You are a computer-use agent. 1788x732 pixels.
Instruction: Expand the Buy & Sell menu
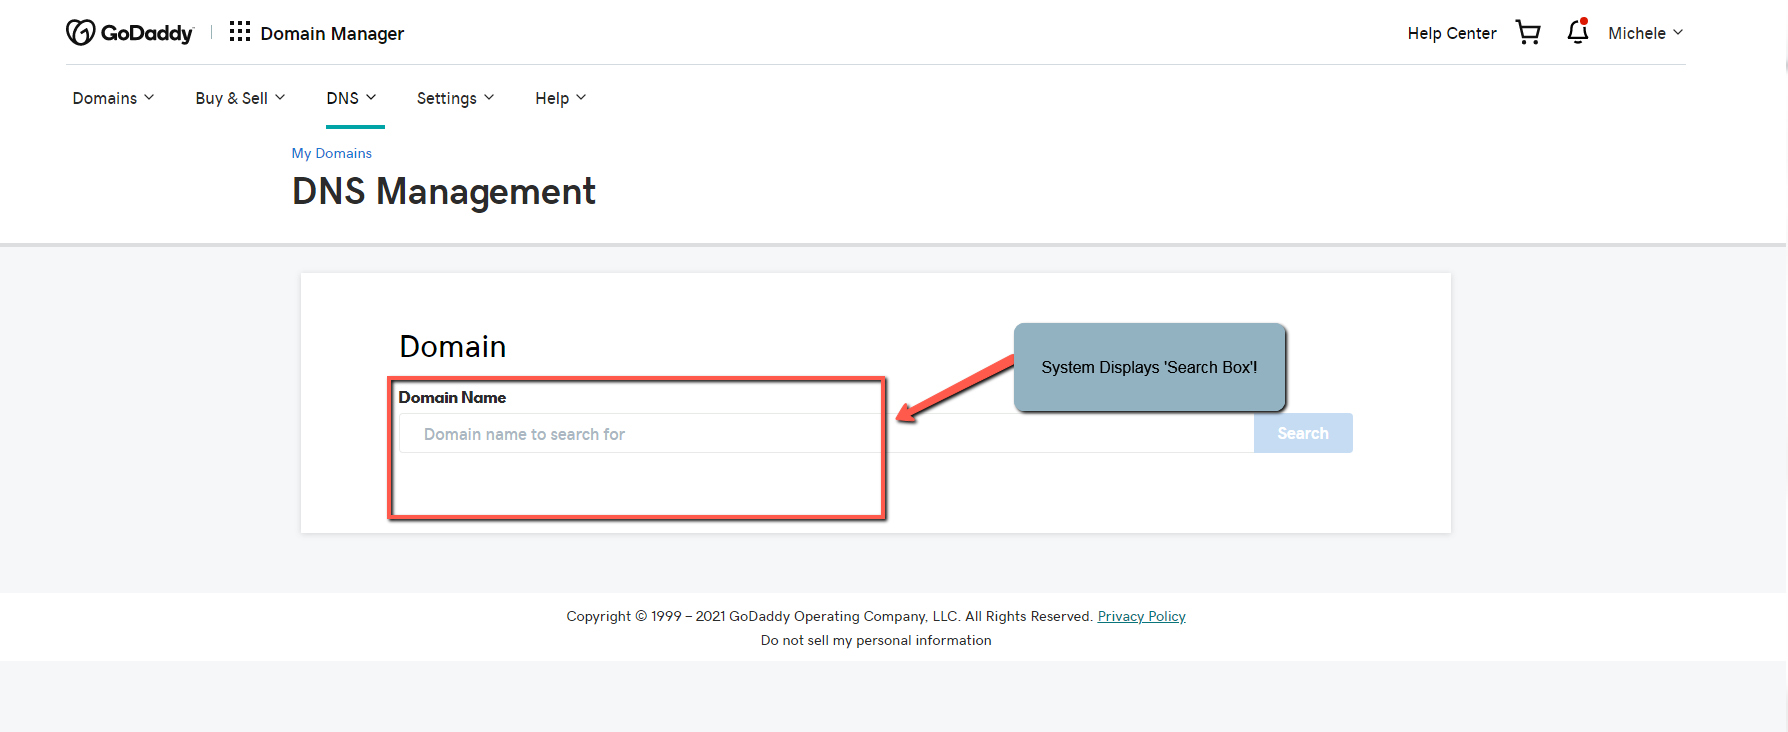click(240, 98)
